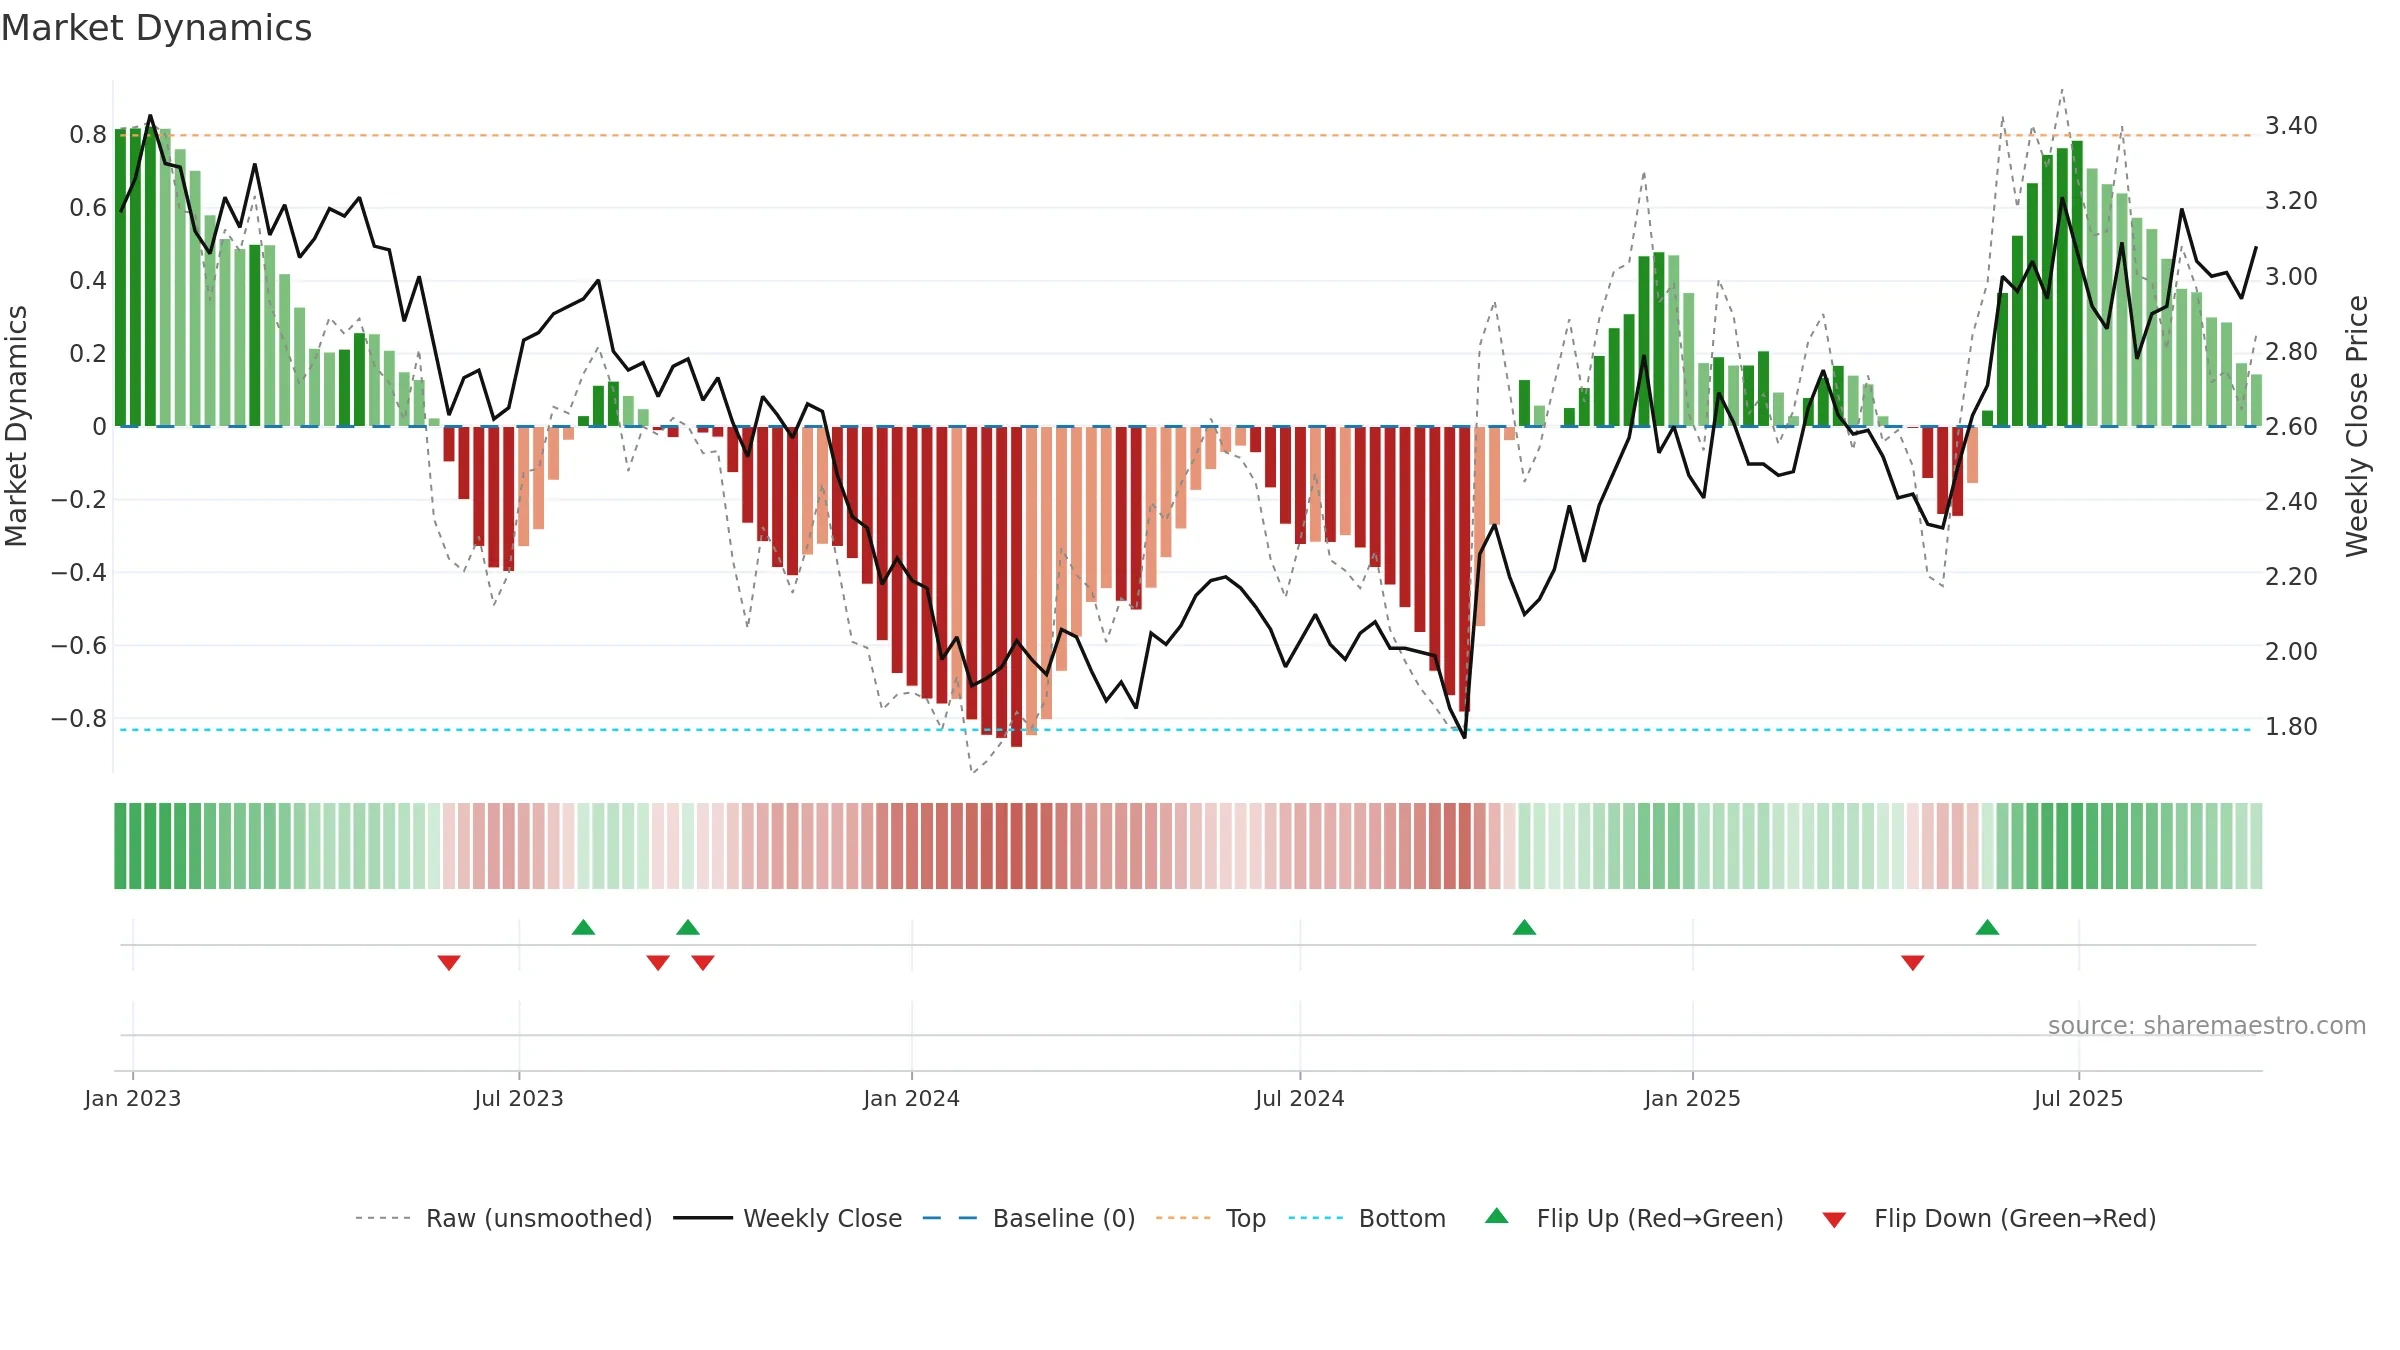Toggle the Flip Down (Green→Red) legend entry

pos(1989,1218)
